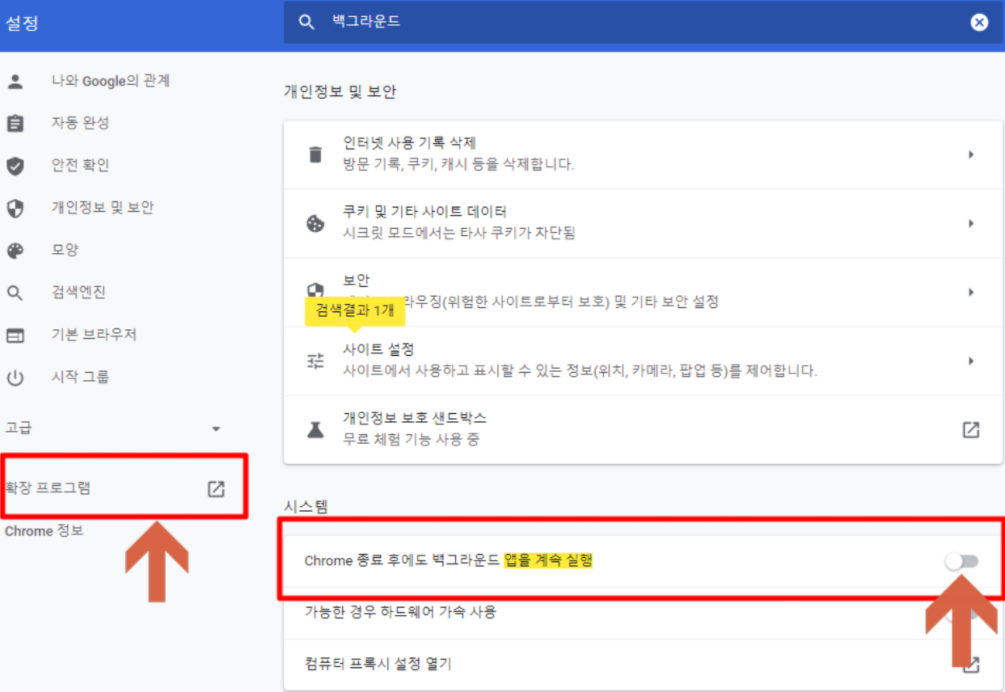Open 시작 그룹 settings
The height and width of the screenshot is (692, 1005).
pos(80,376)
